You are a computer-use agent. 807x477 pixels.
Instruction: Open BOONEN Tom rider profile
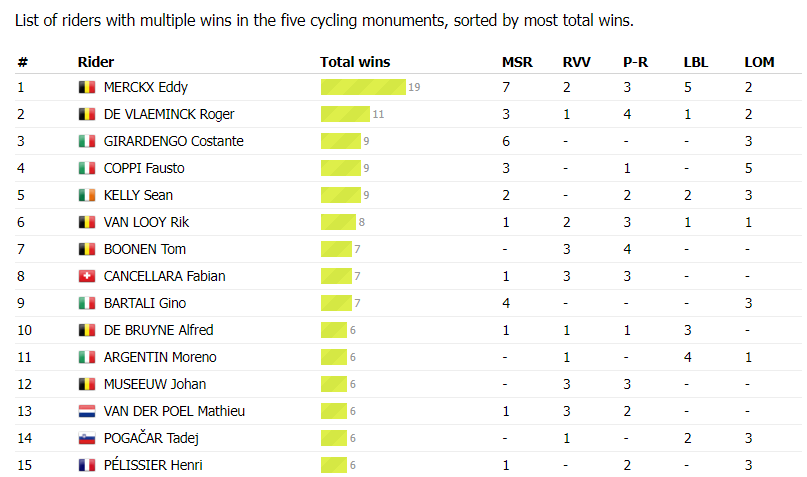click(x=144, y=249)
